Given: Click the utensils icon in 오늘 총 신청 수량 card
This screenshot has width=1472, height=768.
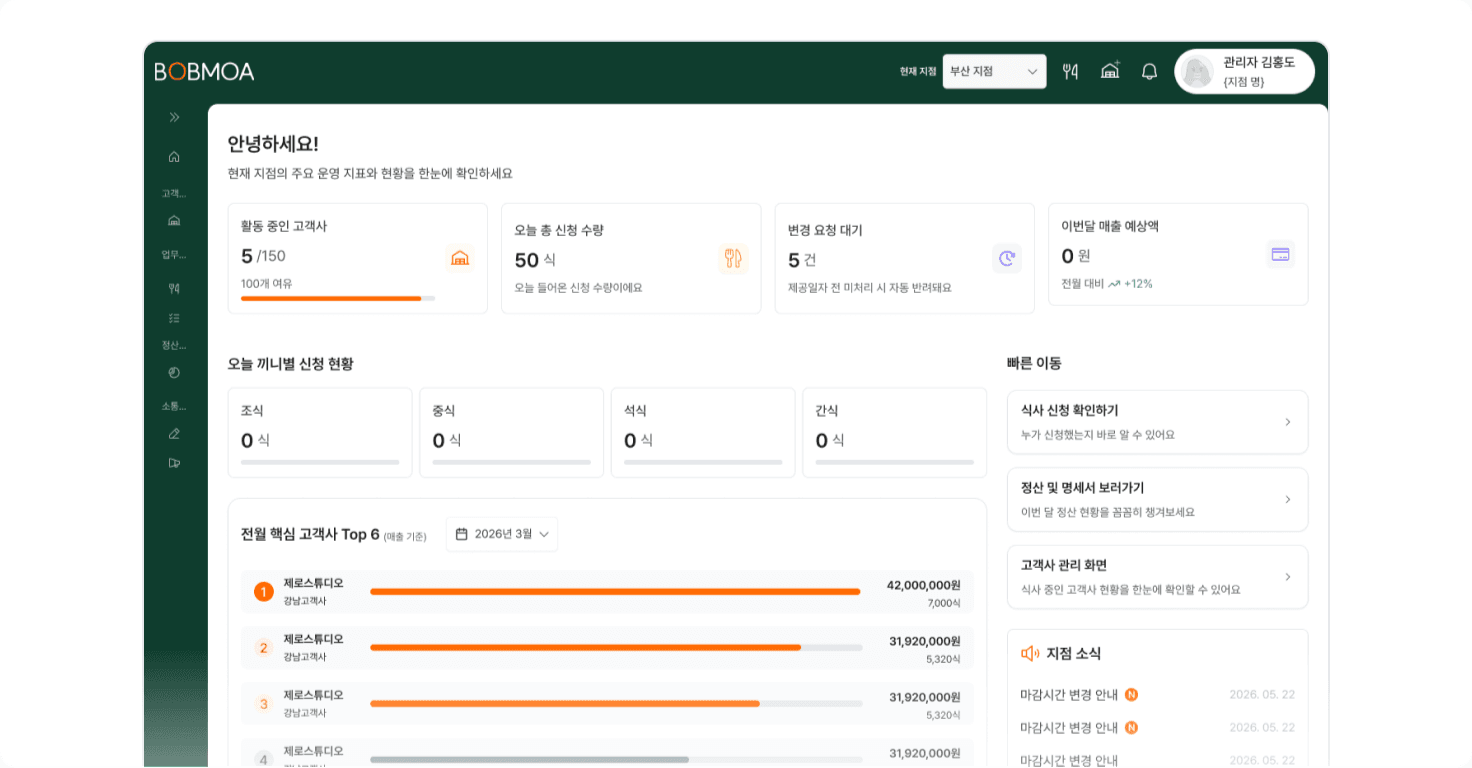Looking at the screenshot, I should point(733,258).
